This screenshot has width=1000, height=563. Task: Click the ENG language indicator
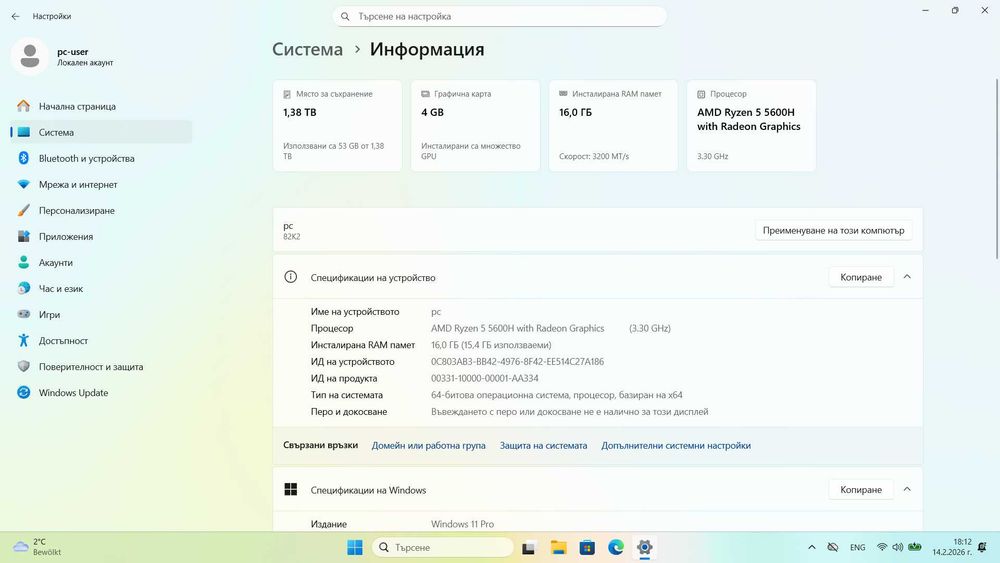pyautogui.click(x=858, y=548)
